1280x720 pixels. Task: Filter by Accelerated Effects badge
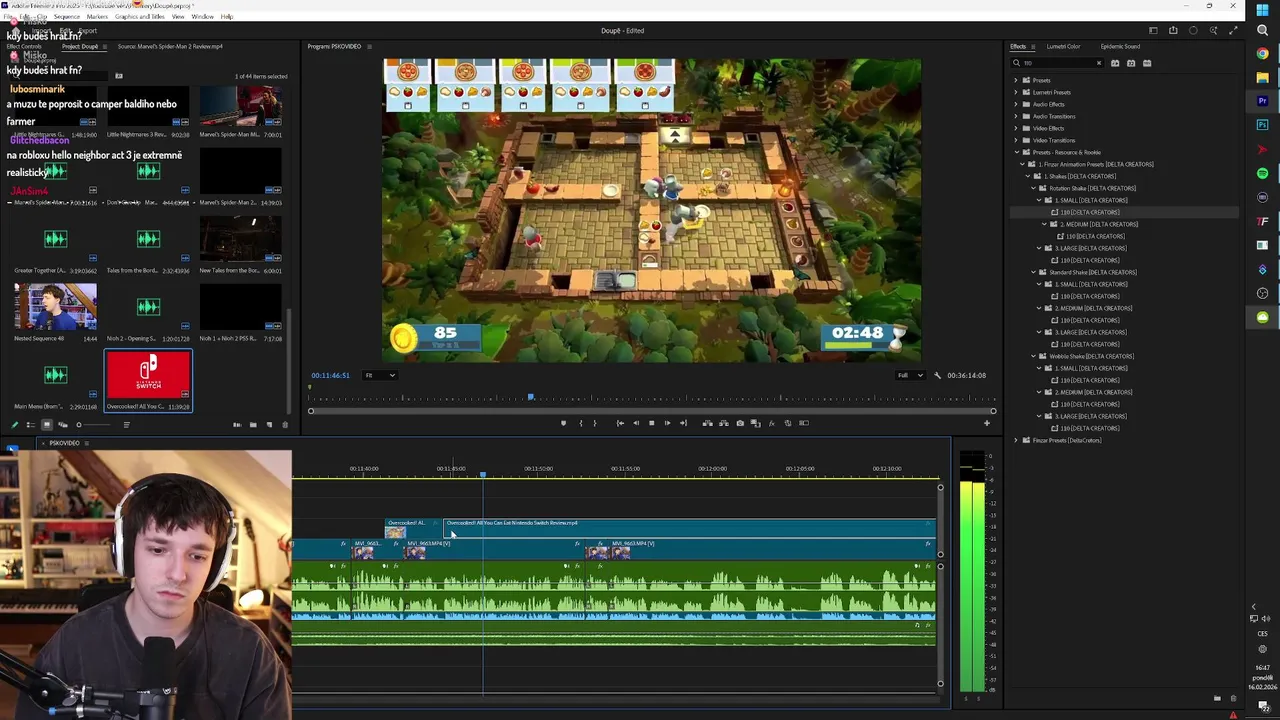[1115, 63]
